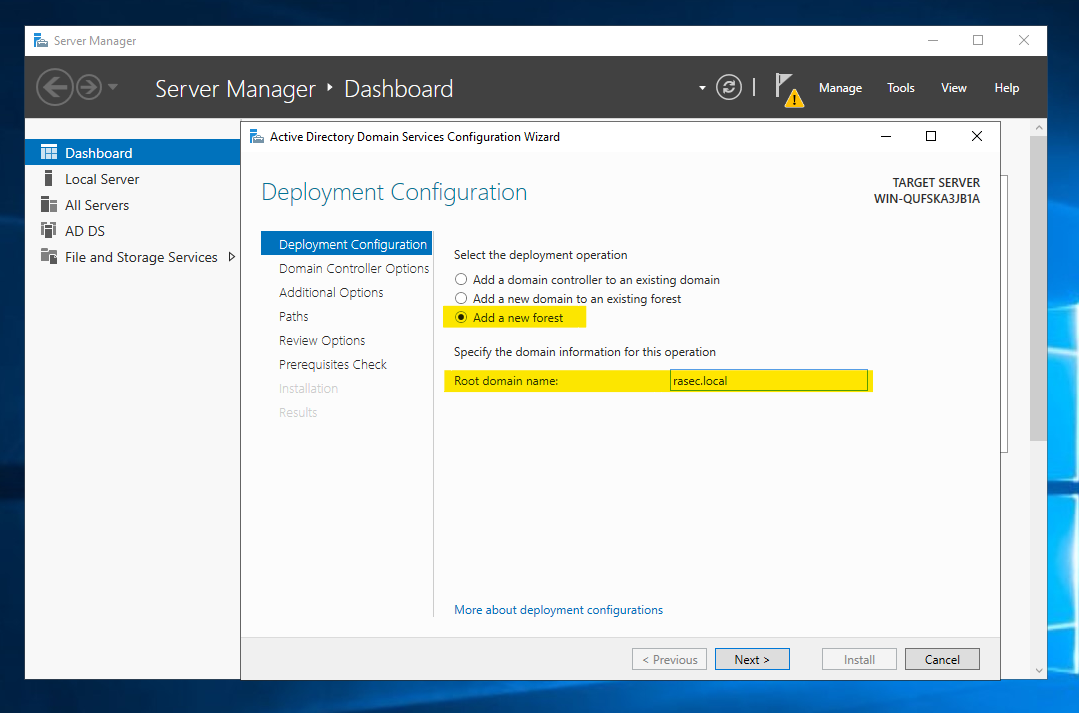
Task: Click scrollbar down arrow in Server Manager
Action: [x=1038, y=670]
